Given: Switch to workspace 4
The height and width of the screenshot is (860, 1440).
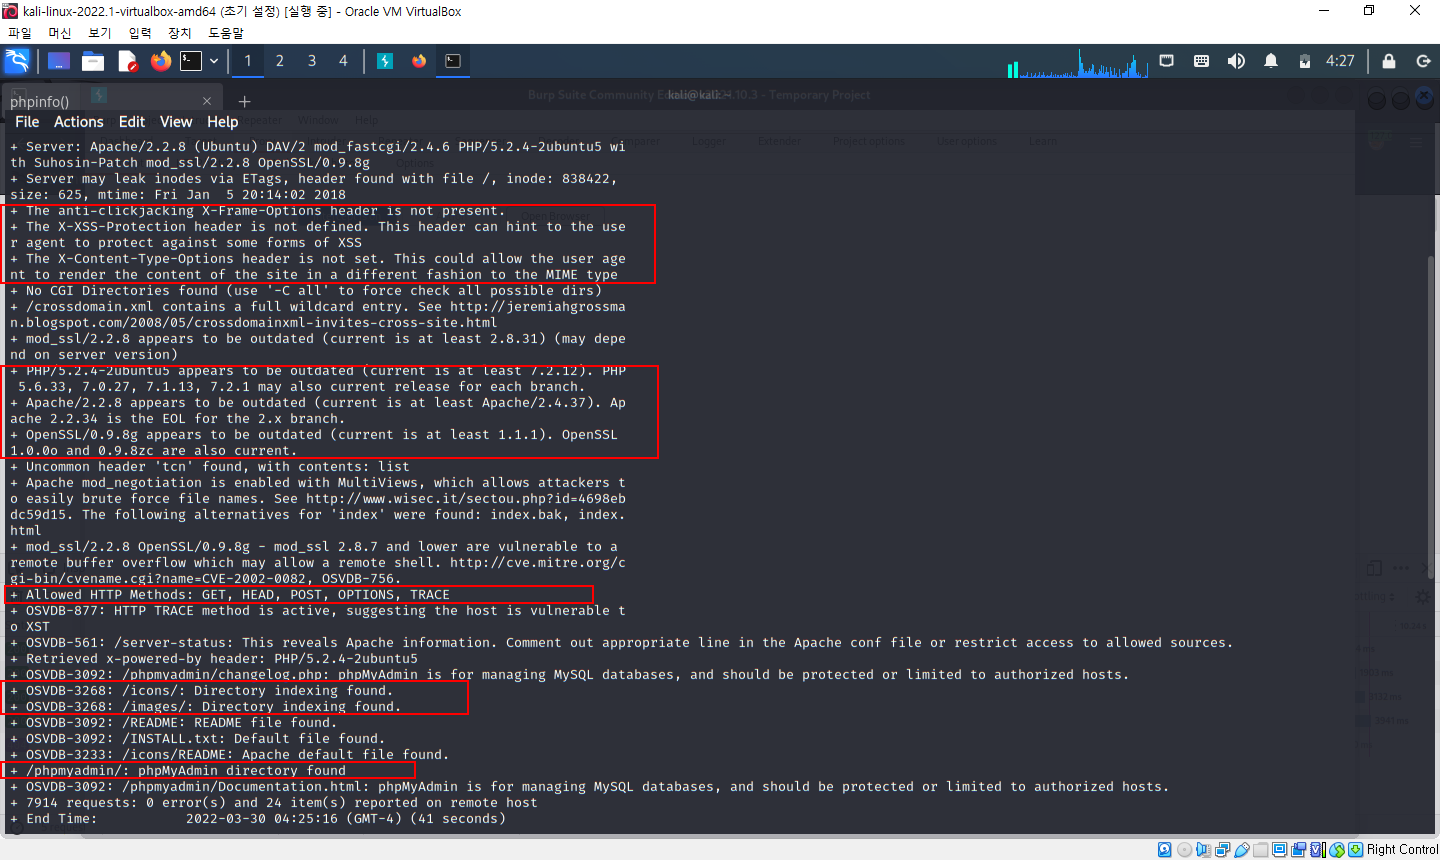Looking at the screenshot, I should [x=343, y=61].
